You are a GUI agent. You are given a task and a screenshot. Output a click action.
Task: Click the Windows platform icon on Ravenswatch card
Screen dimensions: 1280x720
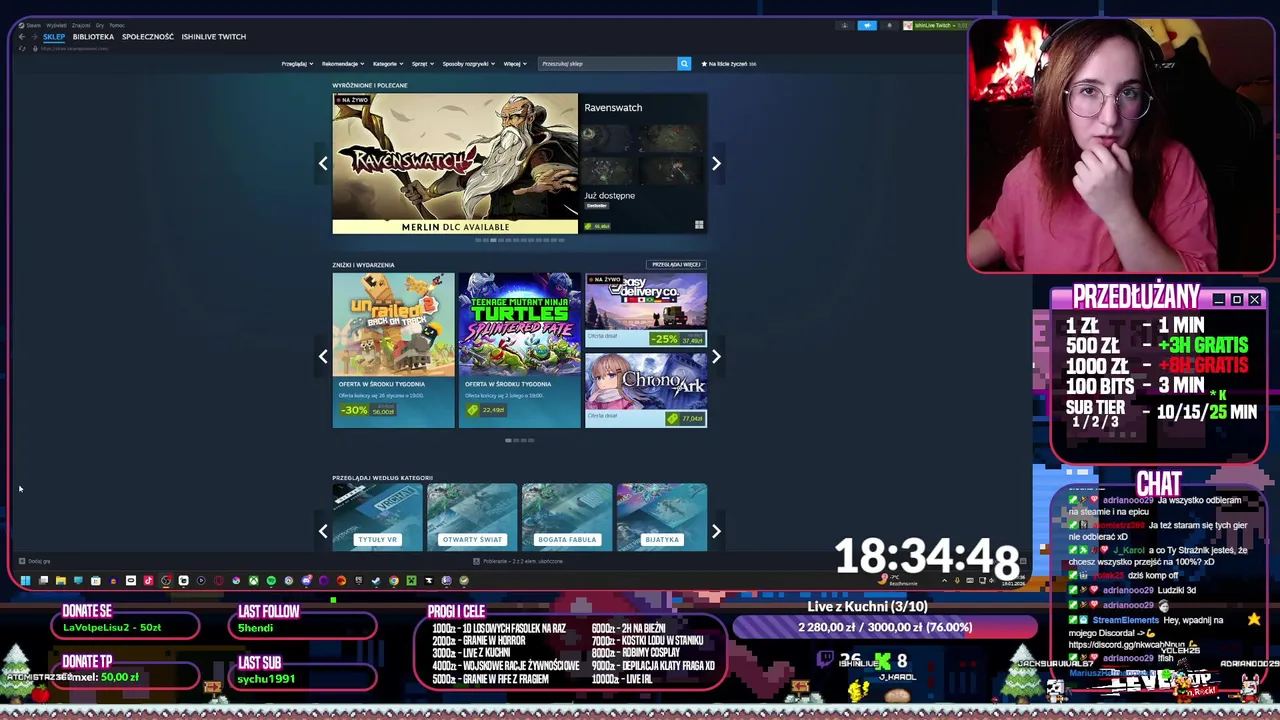tap(699, 225)
